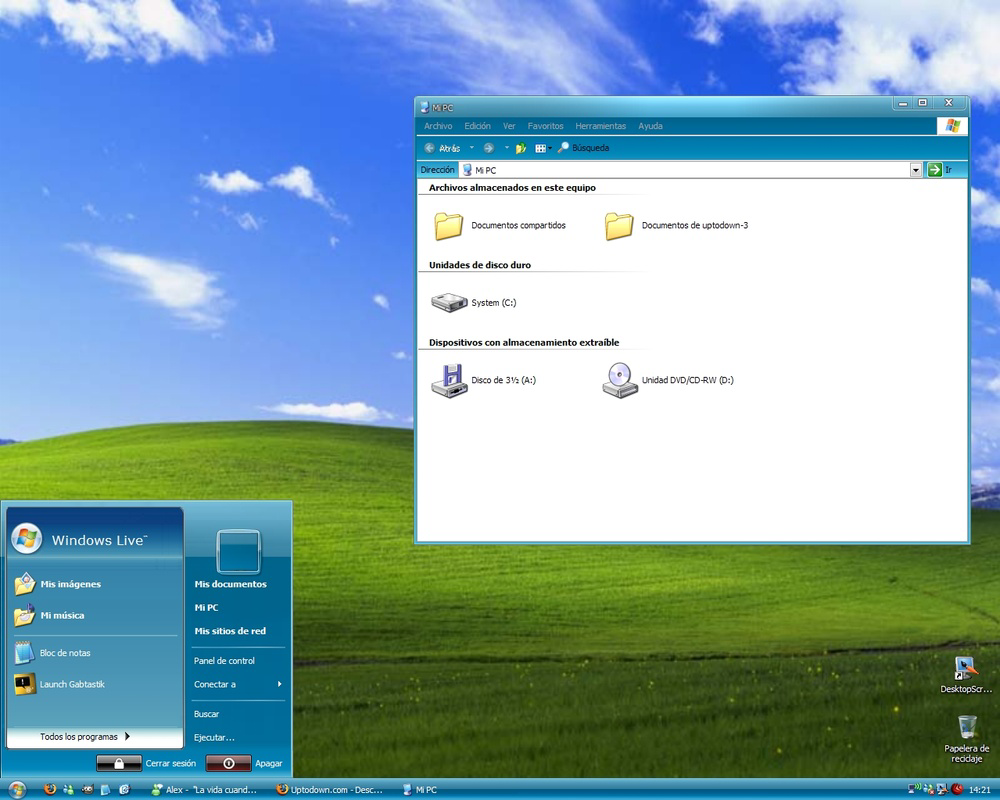Click the fifth quick launch icon
This screenshot has width=1000, height=800.
point(124,789)
